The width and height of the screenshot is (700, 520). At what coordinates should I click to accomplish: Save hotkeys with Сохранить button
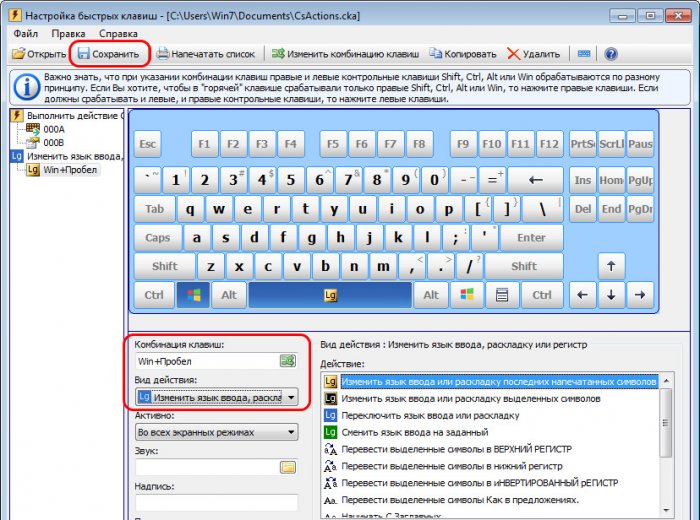108,54
